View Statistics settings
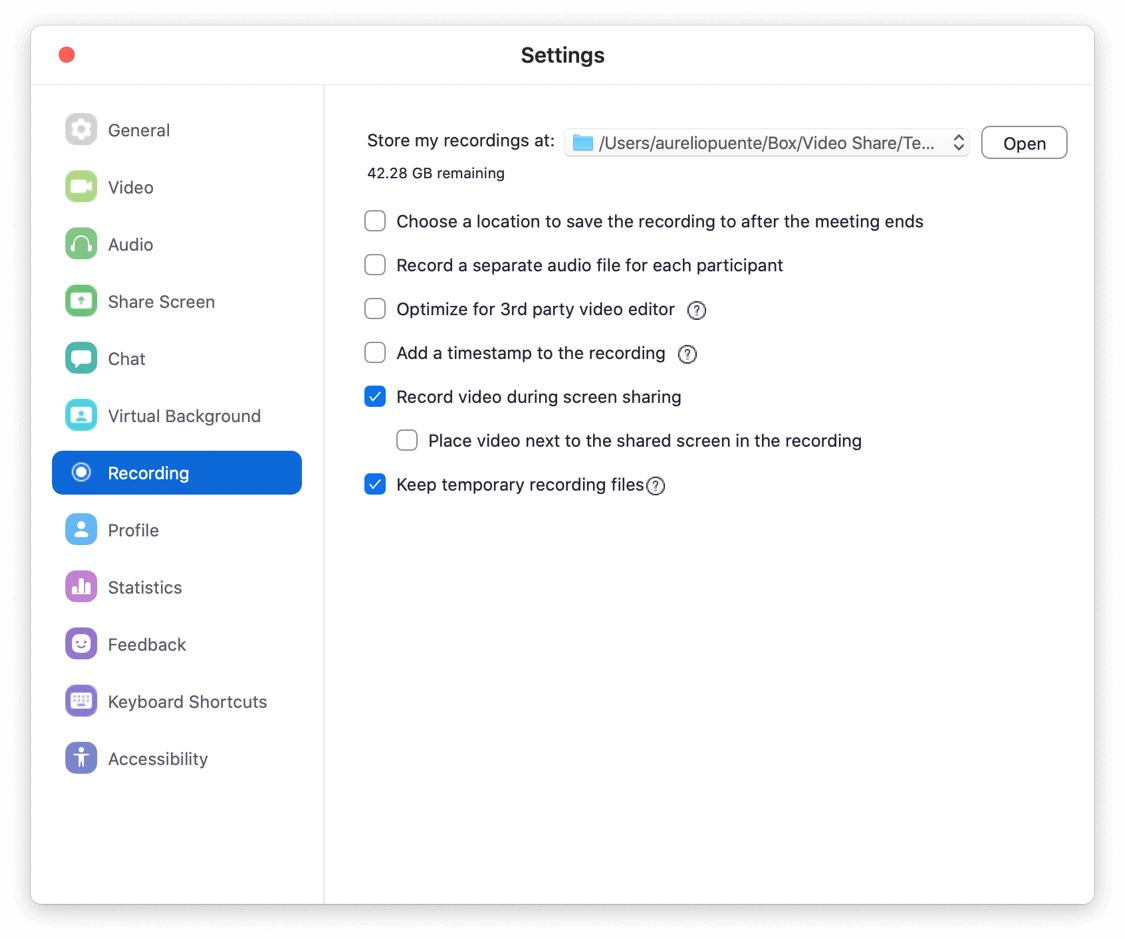The height and width of the screenshot is (939, 1125). (176, 587)
